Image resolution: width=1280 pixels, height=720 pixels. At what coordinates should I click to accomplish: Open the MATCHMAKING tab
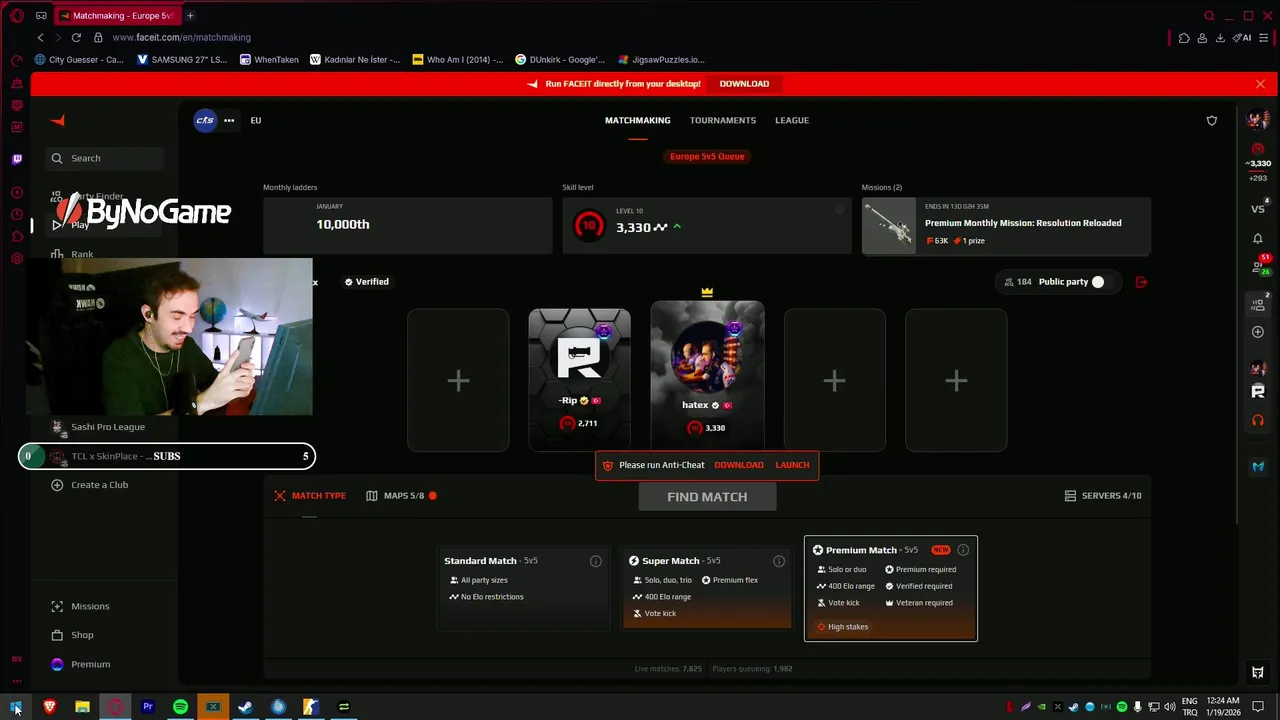(x=637, y=120)
